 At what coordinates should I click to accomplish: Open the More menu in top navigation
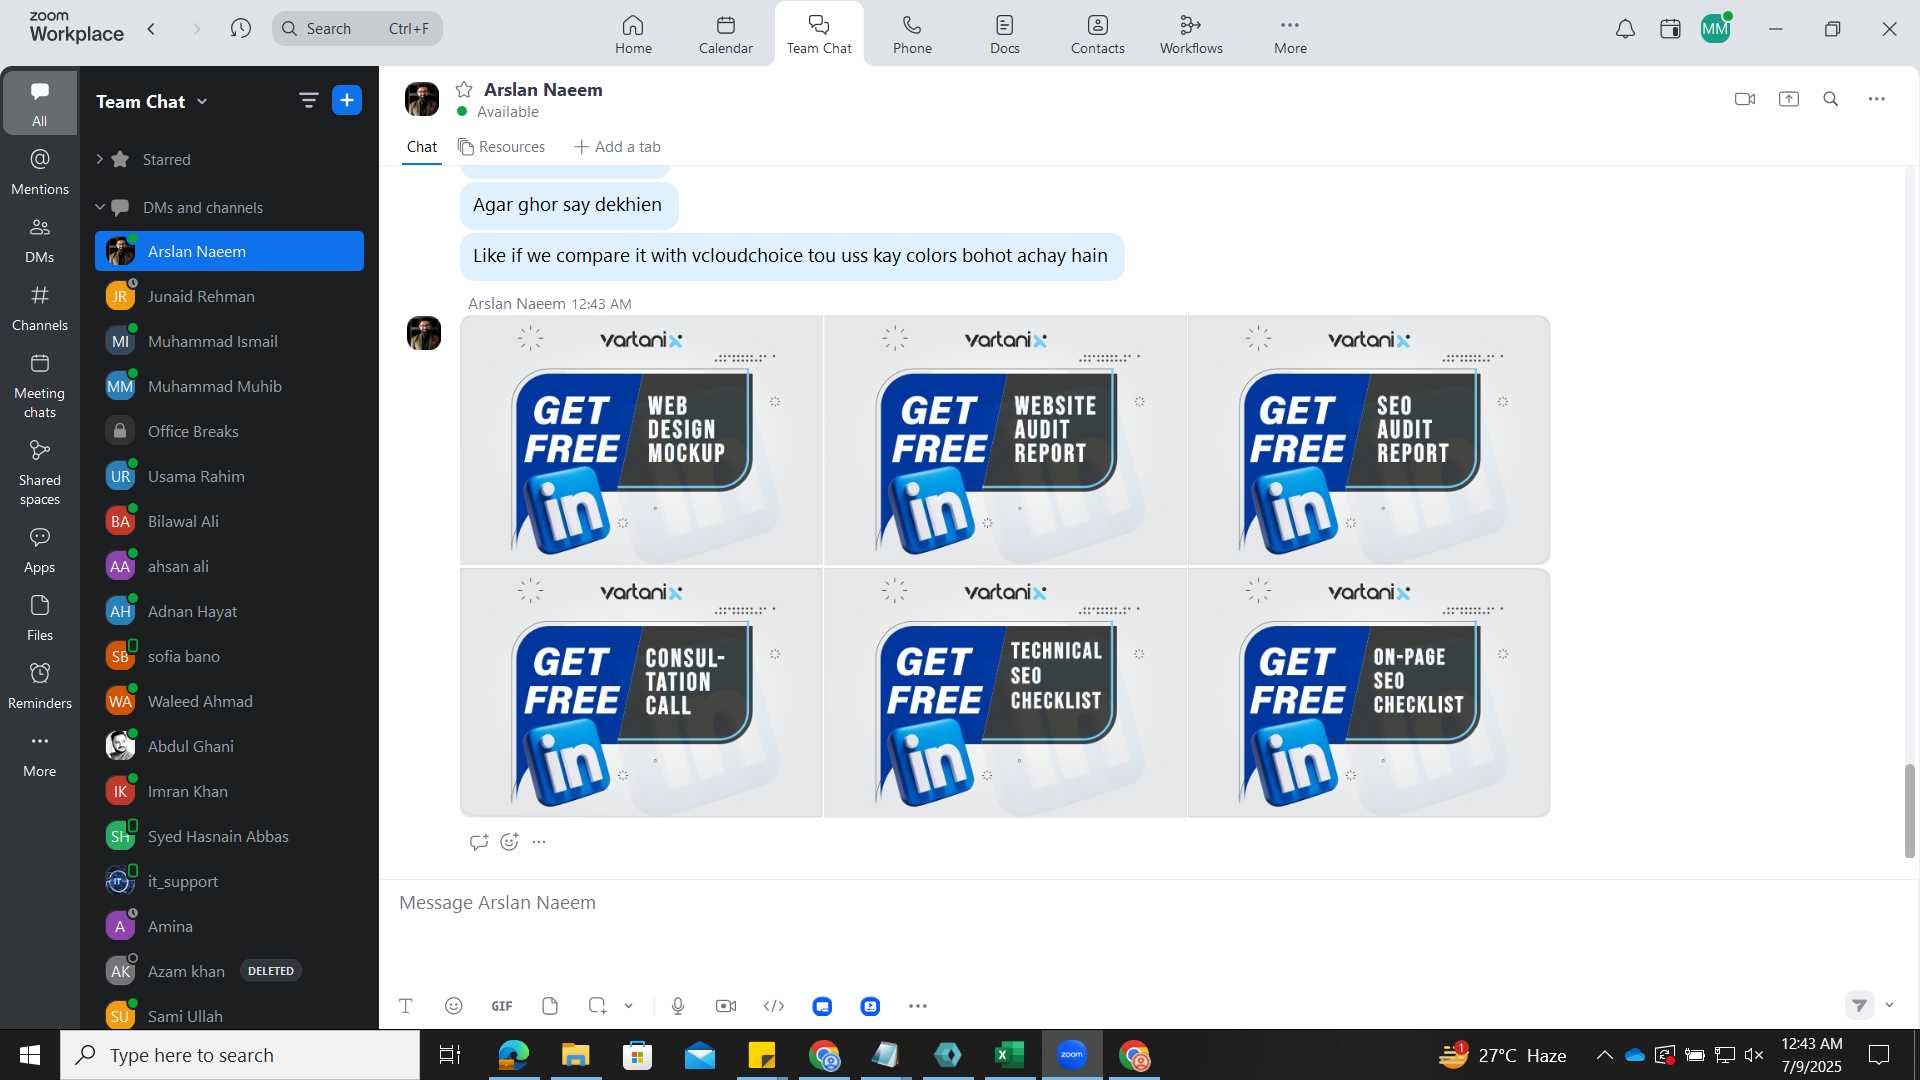click(1290, 34)
